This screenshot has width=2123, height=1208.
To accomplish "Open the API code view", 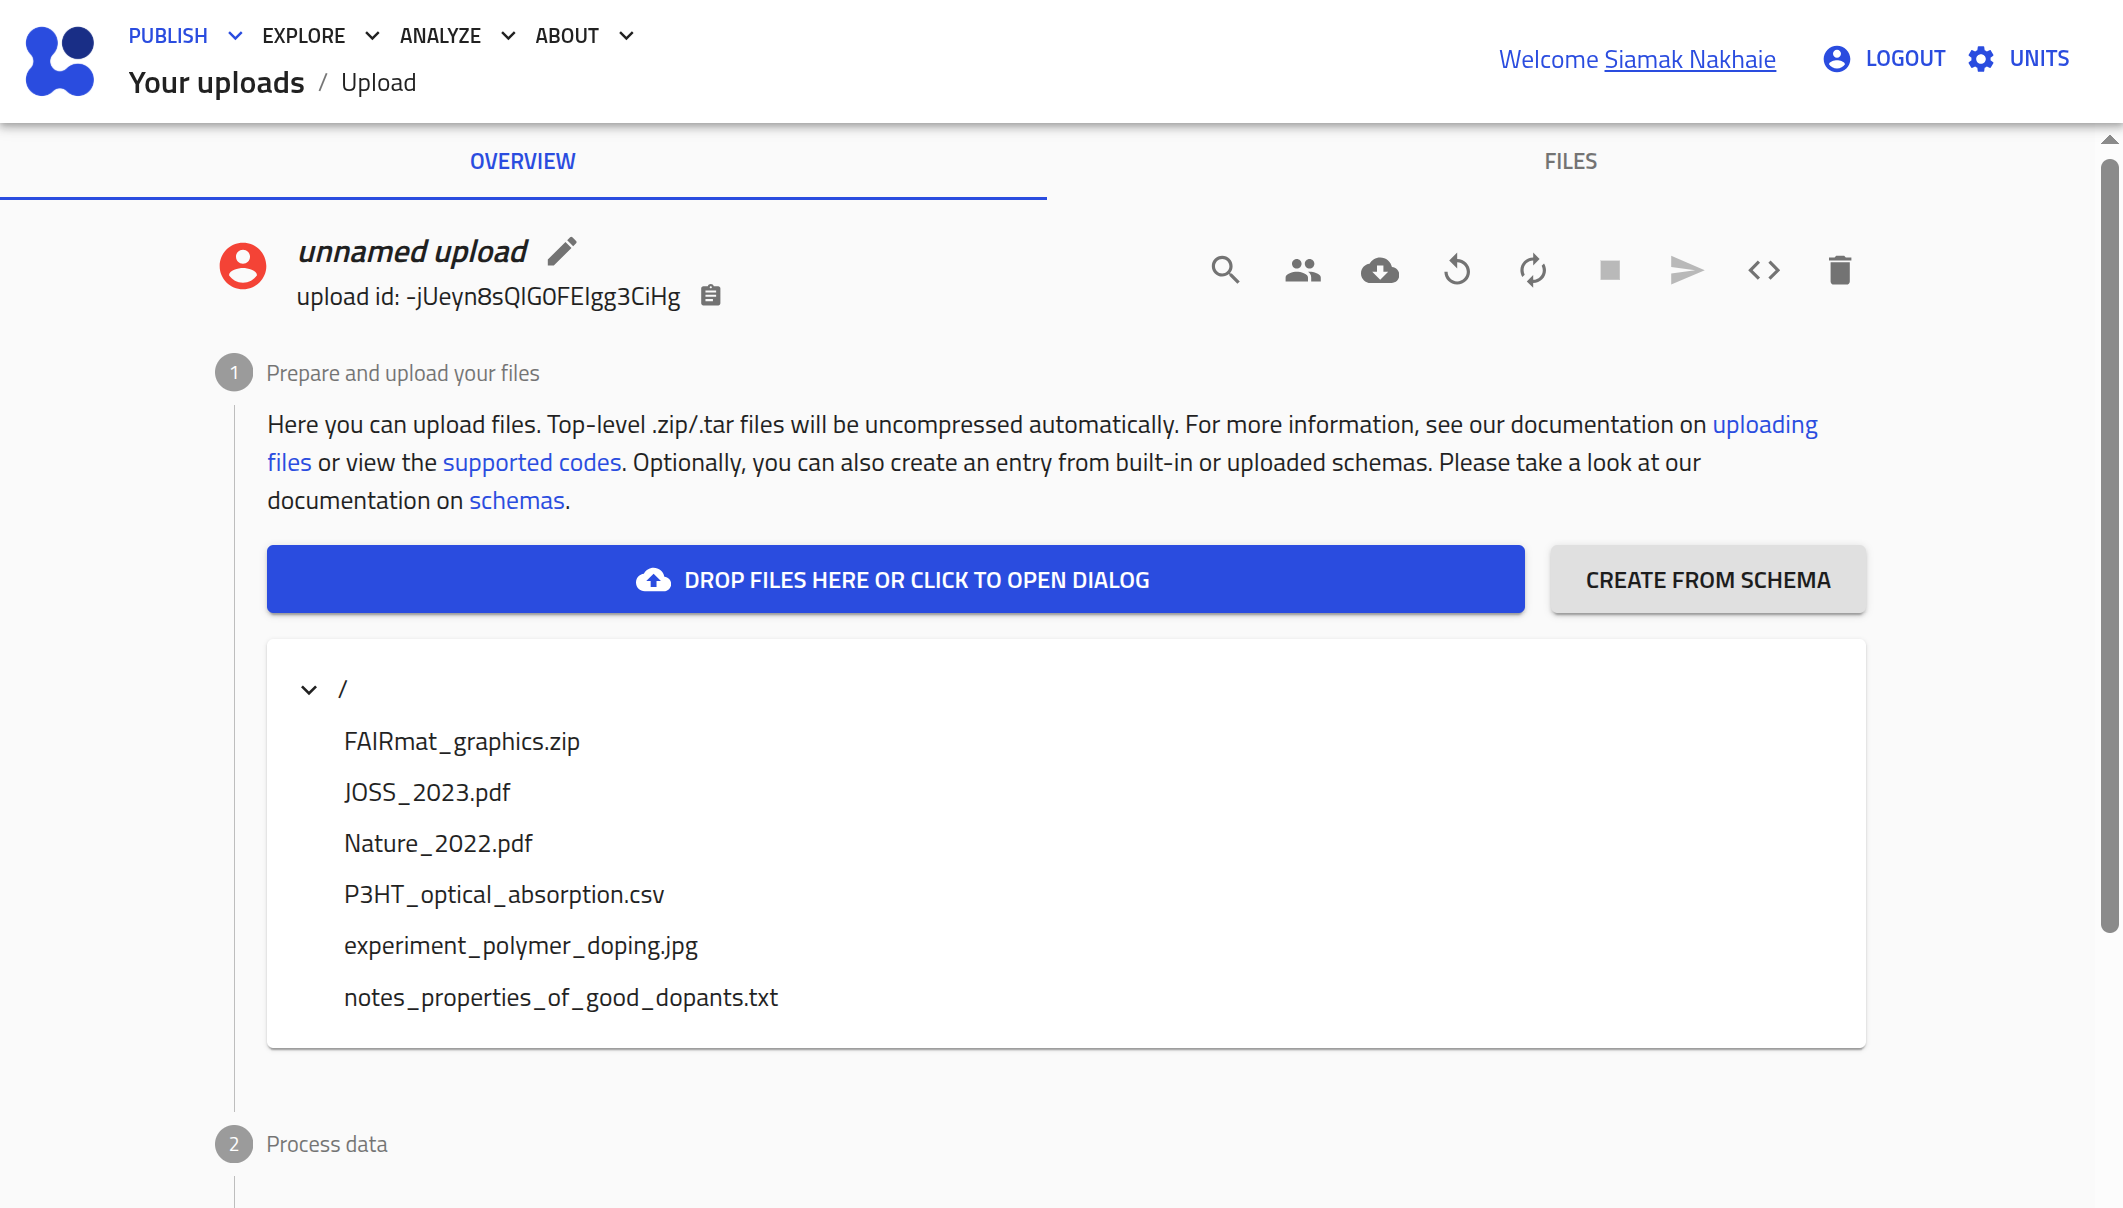I will (1763, 270).
